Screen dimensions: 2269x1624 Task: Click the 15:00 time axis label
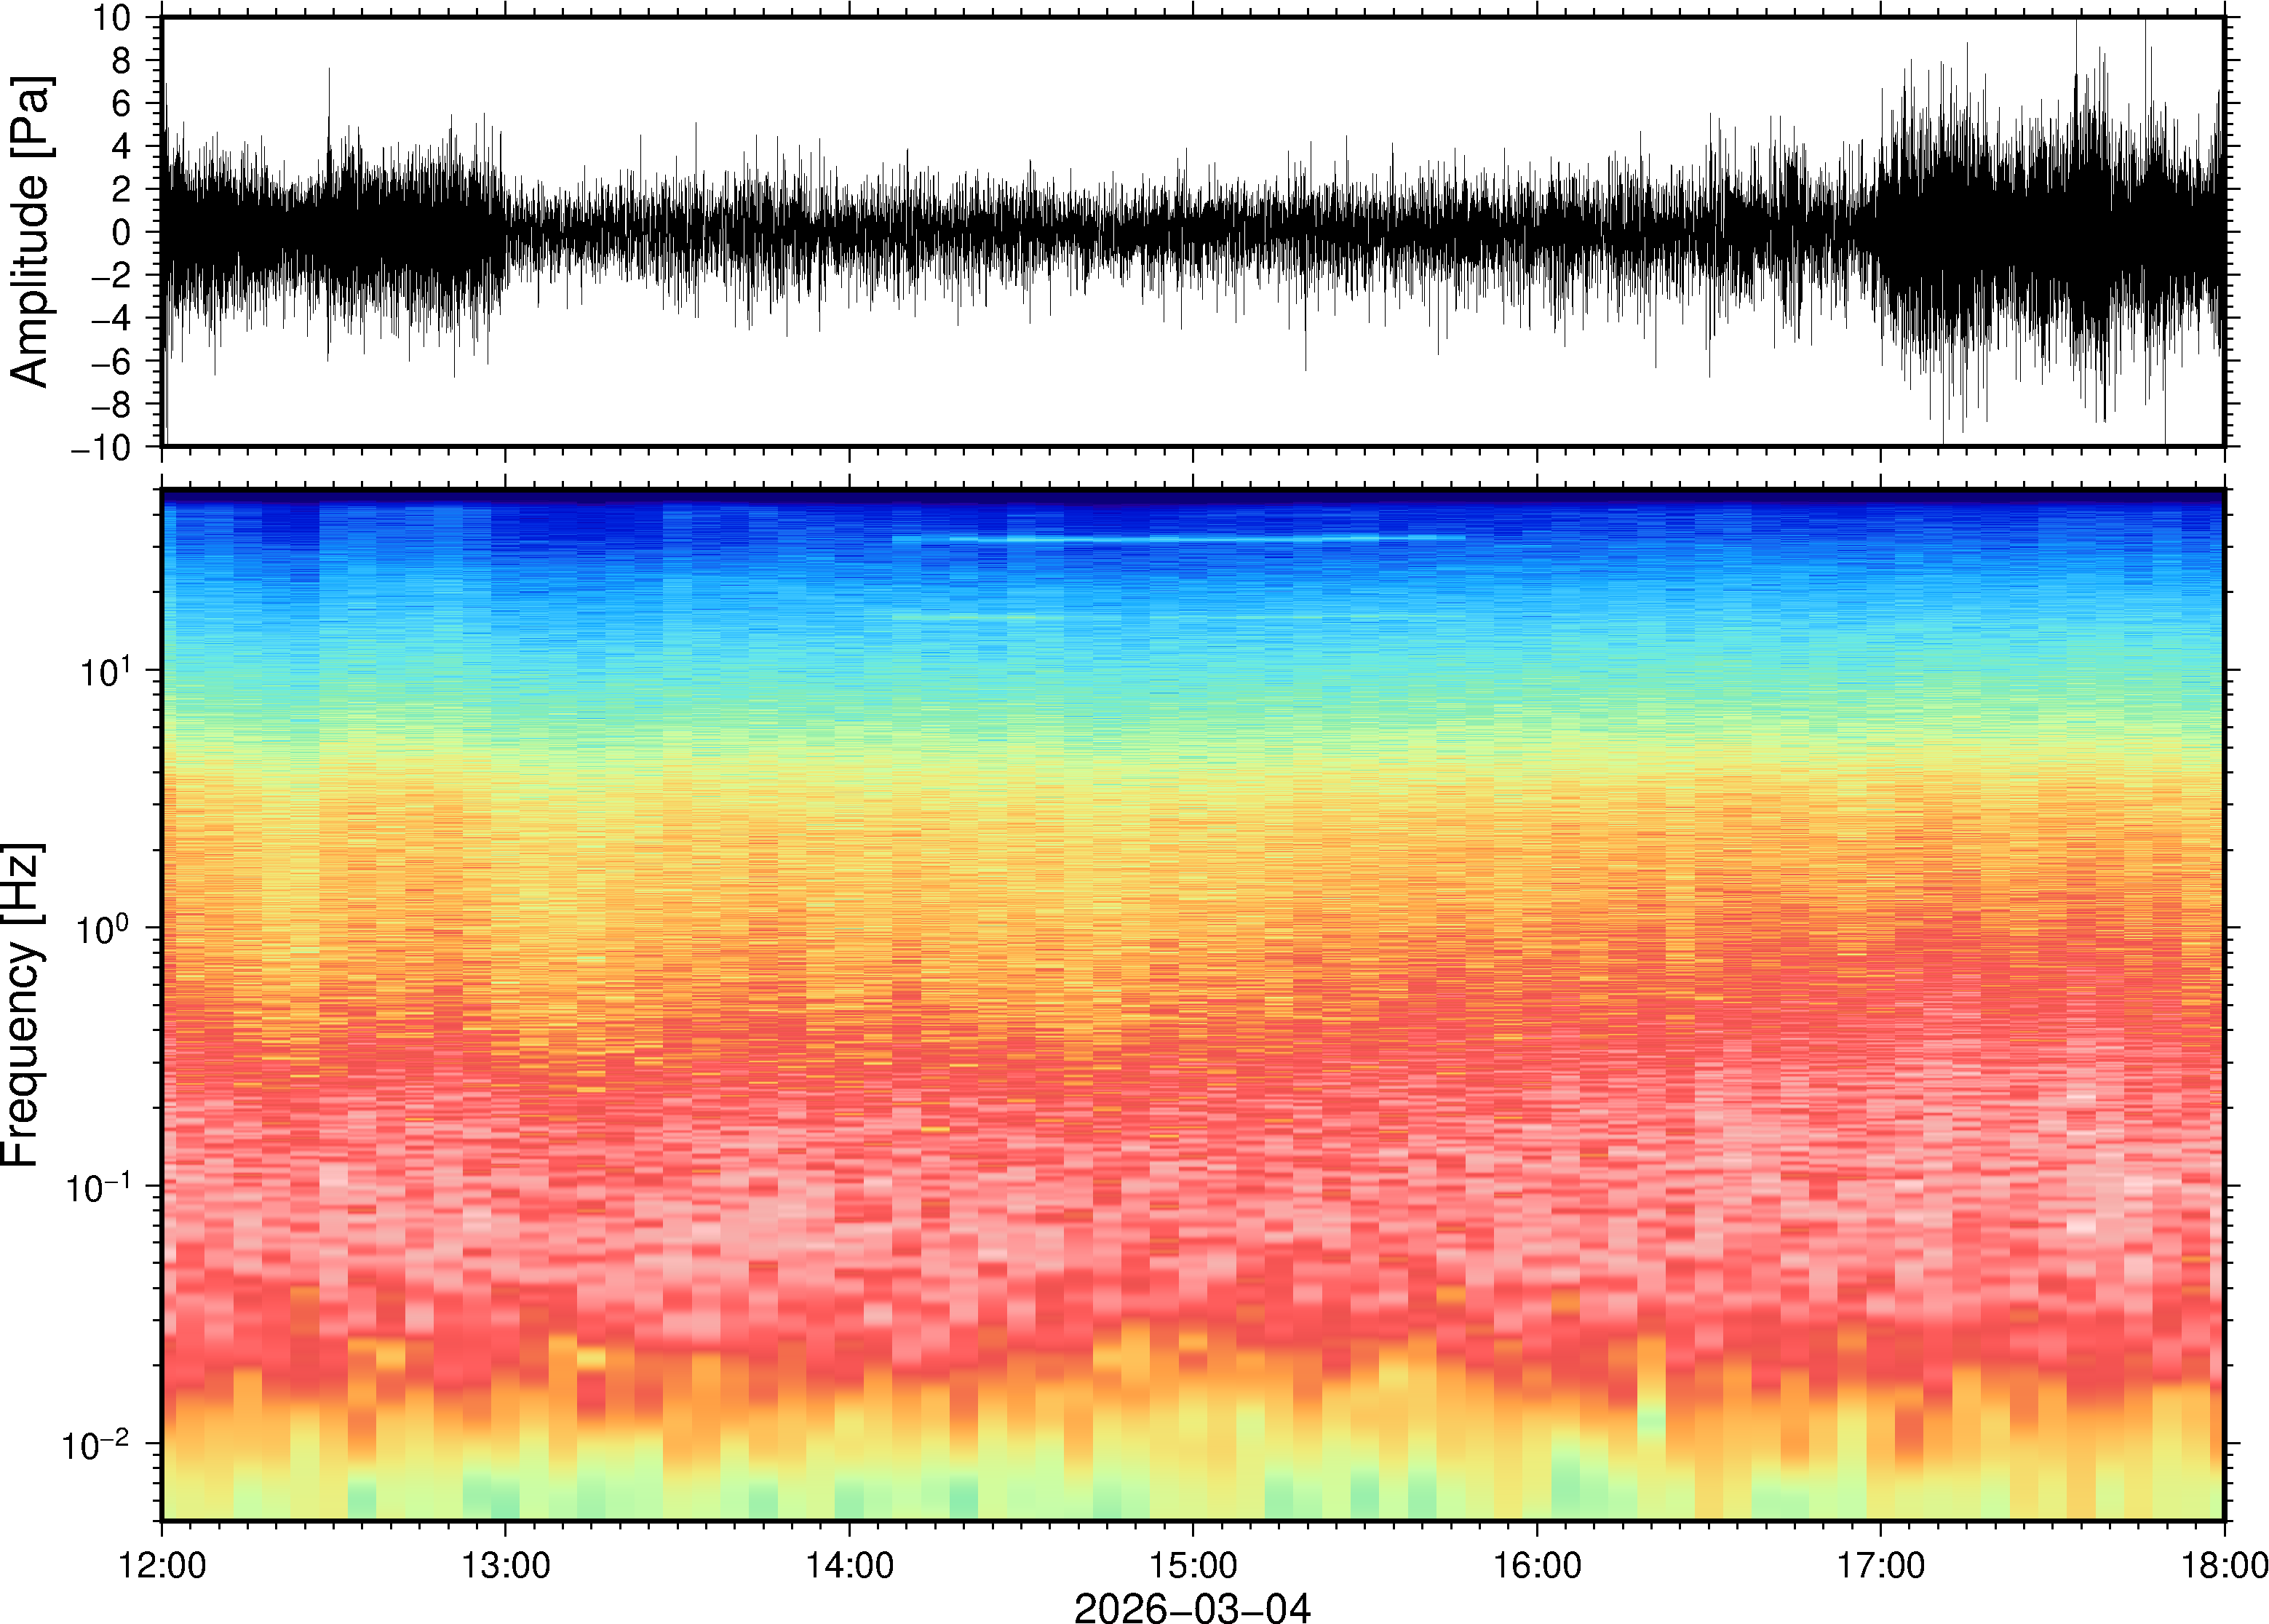click(x=1192, y=1565)
